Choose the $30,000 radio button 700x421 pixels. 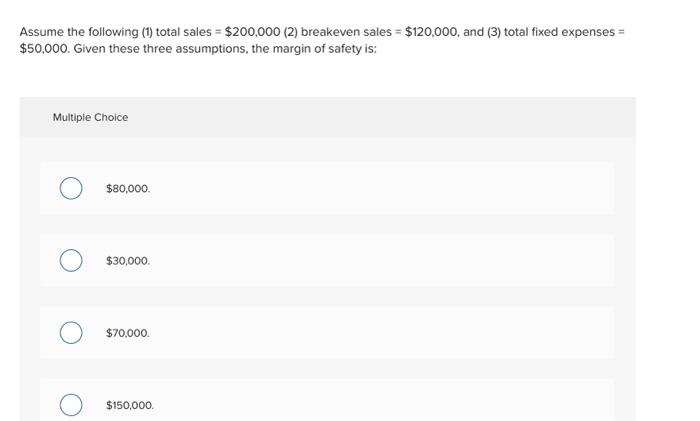point(71,260)
